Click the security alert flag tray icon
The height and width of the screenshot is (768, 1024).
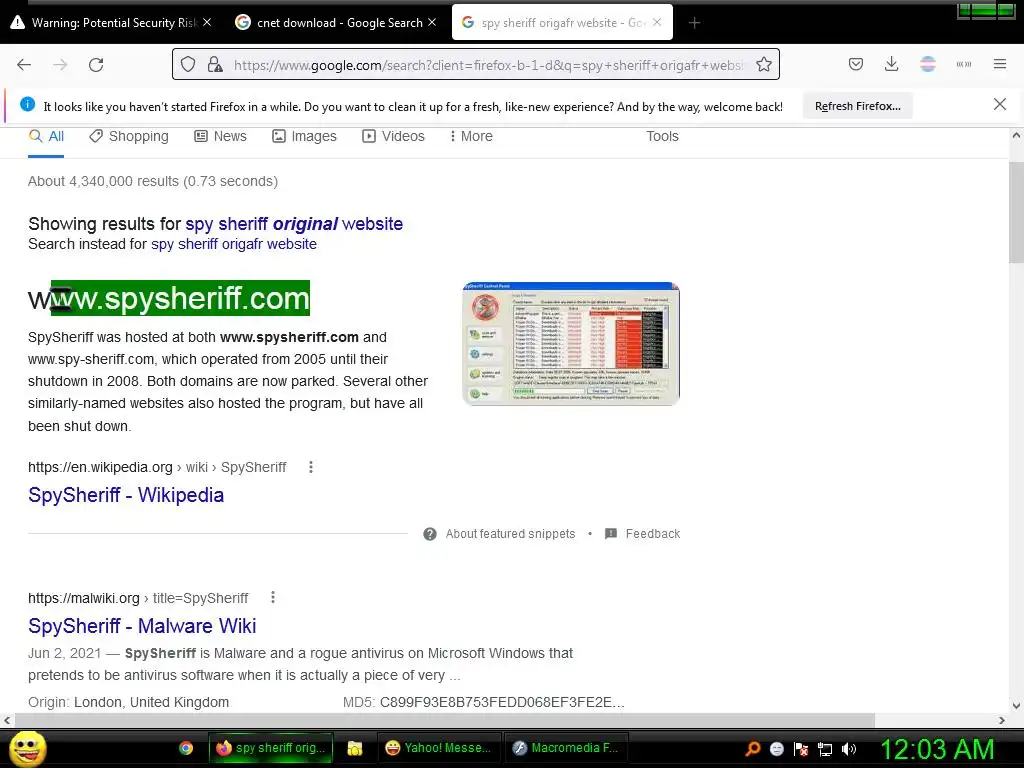point(801,749)
